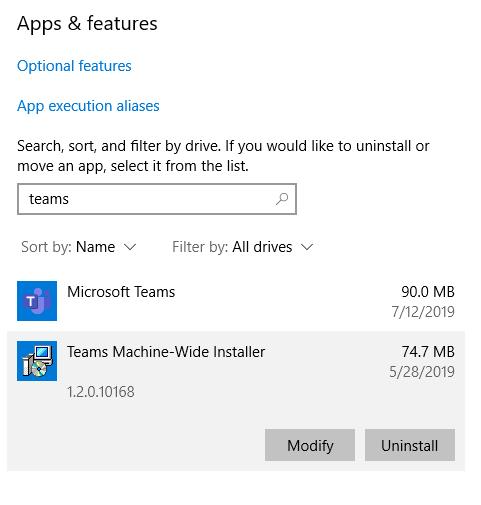
Task: Select the Teams Machine-Wide Installer entry
Action: (x=236, y=401)
